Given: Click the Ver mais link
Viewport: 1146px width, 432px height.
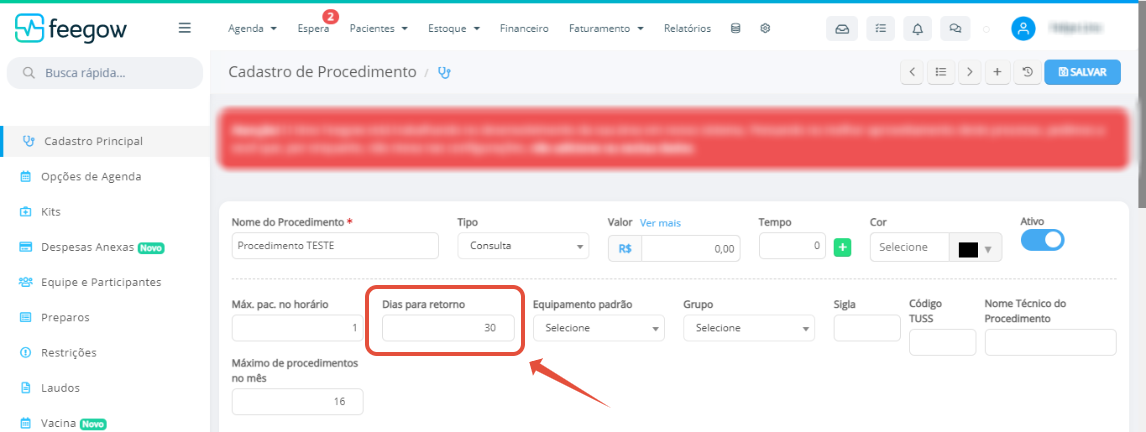Looking at the screenshot, I should pyautogui.click(x=660, y=222).
